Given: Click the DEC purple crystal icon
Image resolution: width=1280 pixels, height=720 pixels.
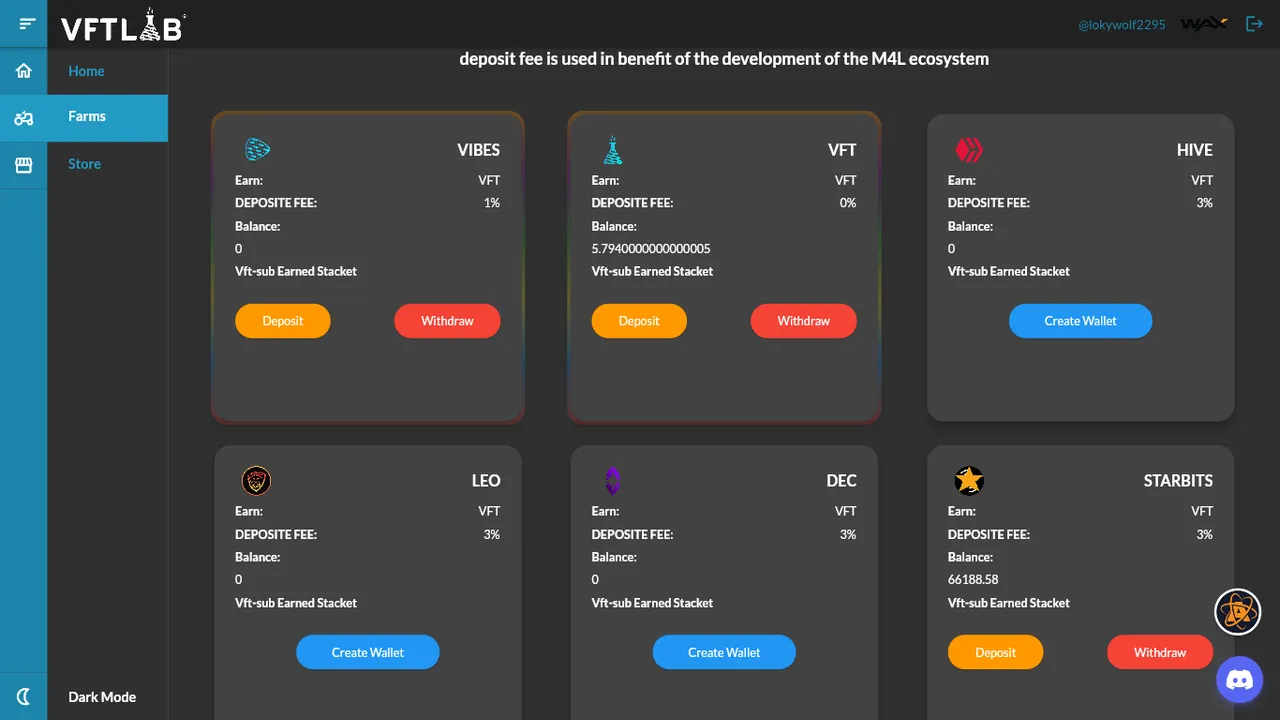Looking at the screenshot, I should [613, 481].
